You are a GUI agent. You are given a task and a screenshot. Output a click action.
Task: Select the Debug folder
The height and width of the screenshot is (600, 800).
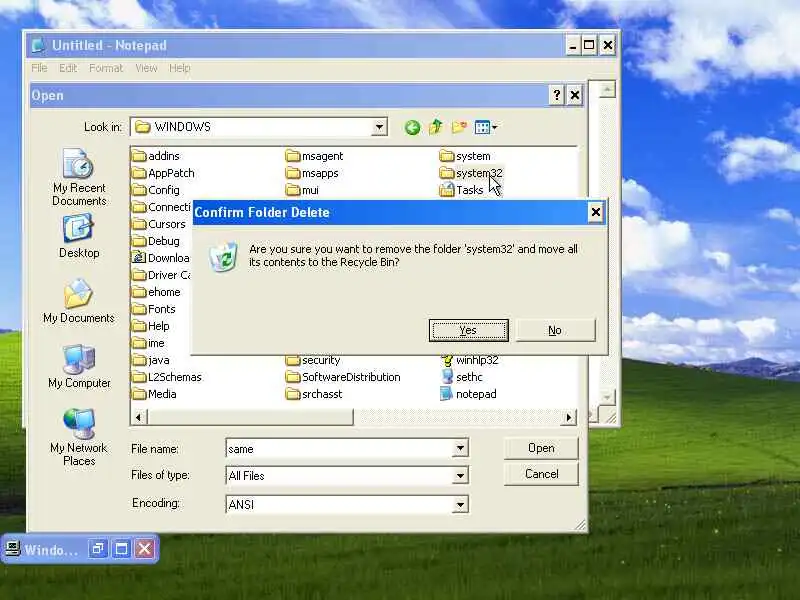point(156,241)
